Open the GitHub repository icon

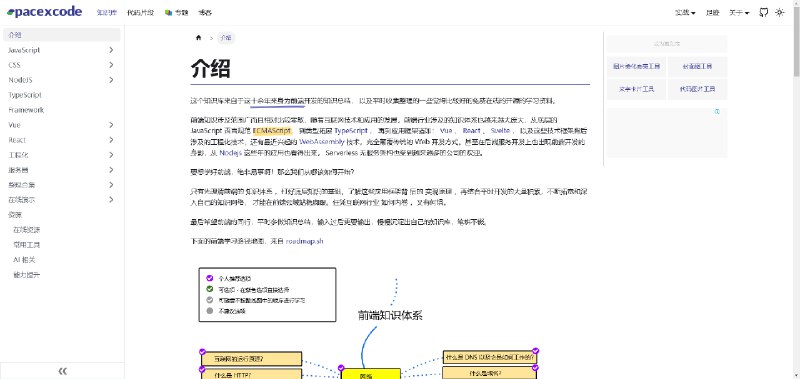click(763, 13)
